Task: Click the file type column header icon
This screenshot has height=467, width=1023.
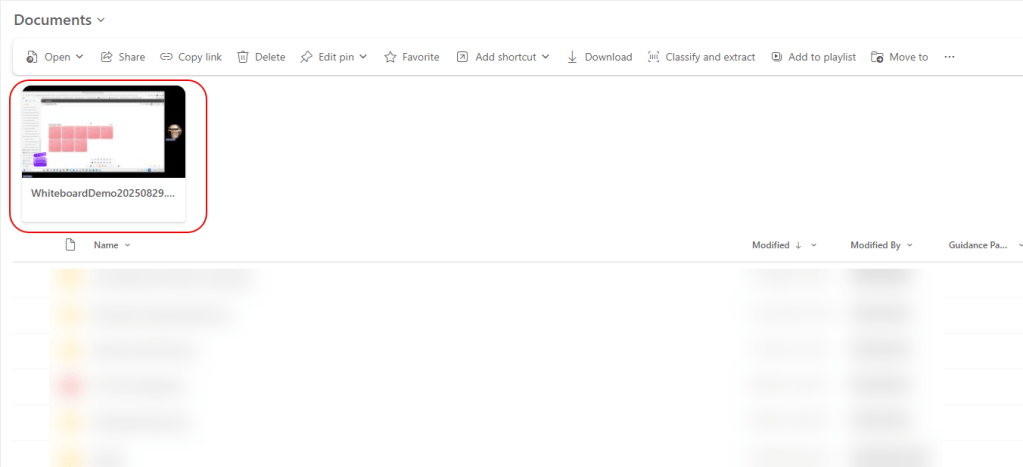Action: [70, 245]
